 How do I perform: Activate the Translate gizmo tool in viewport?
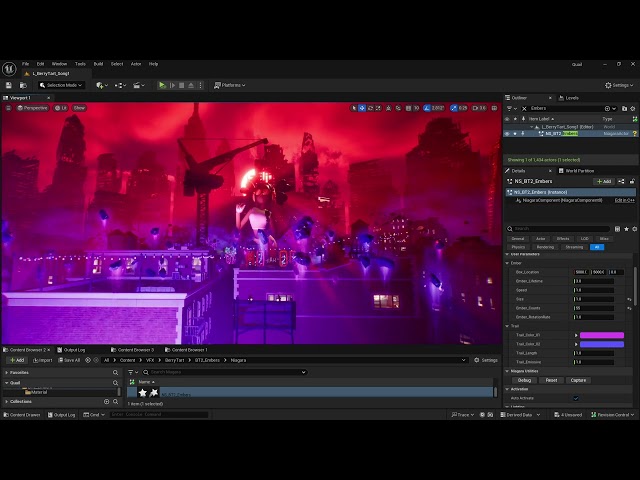click(x=362, y=108)
